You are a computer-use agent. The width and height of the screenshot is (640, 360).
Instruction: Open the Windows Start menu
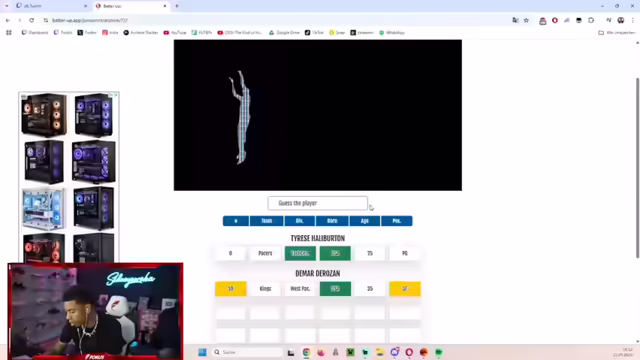coord(202,352)
